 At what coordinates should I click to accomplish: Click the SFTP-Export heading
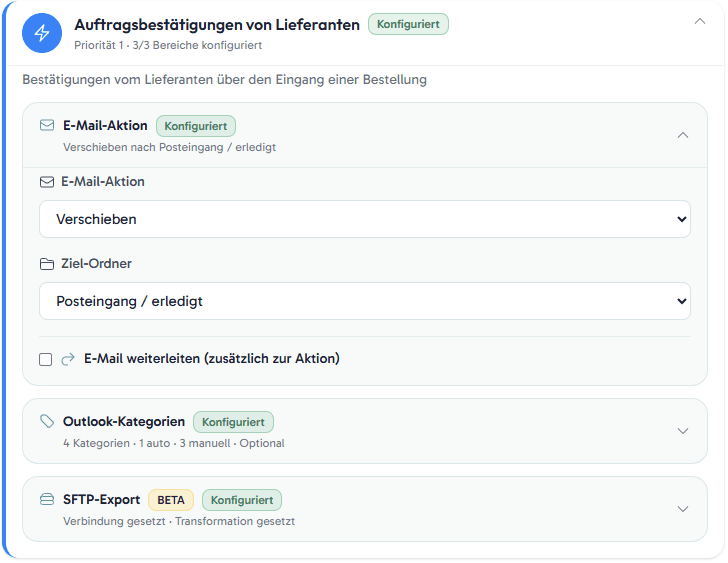coord(102,499)
